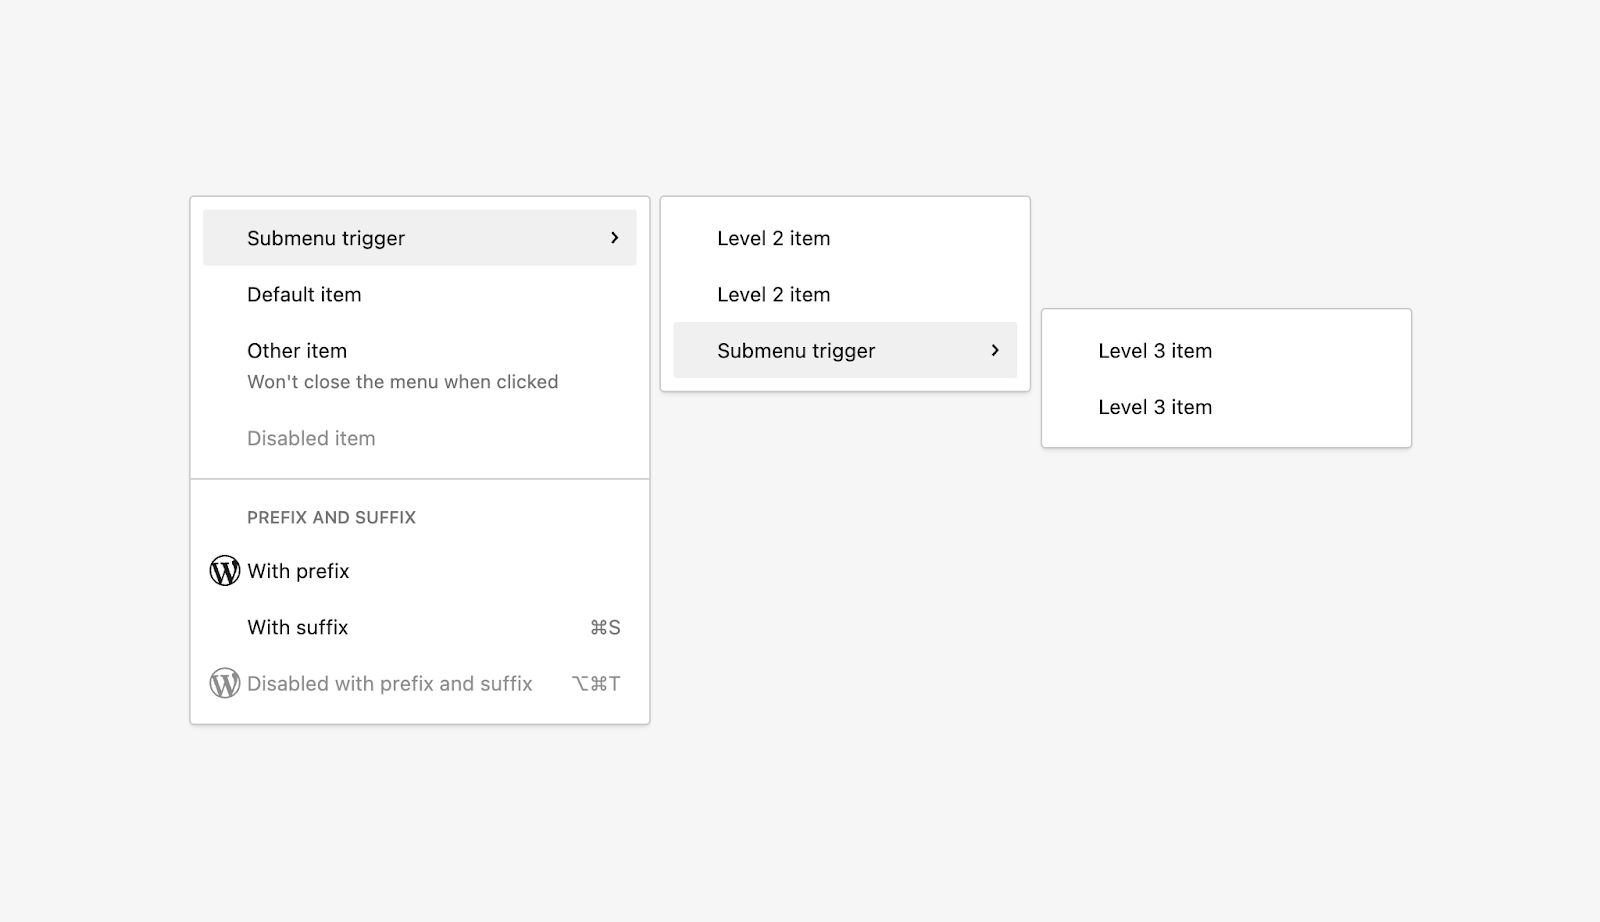Select the With prefix menu item
Screen dimensions: 1600x922
click(420, 571)
